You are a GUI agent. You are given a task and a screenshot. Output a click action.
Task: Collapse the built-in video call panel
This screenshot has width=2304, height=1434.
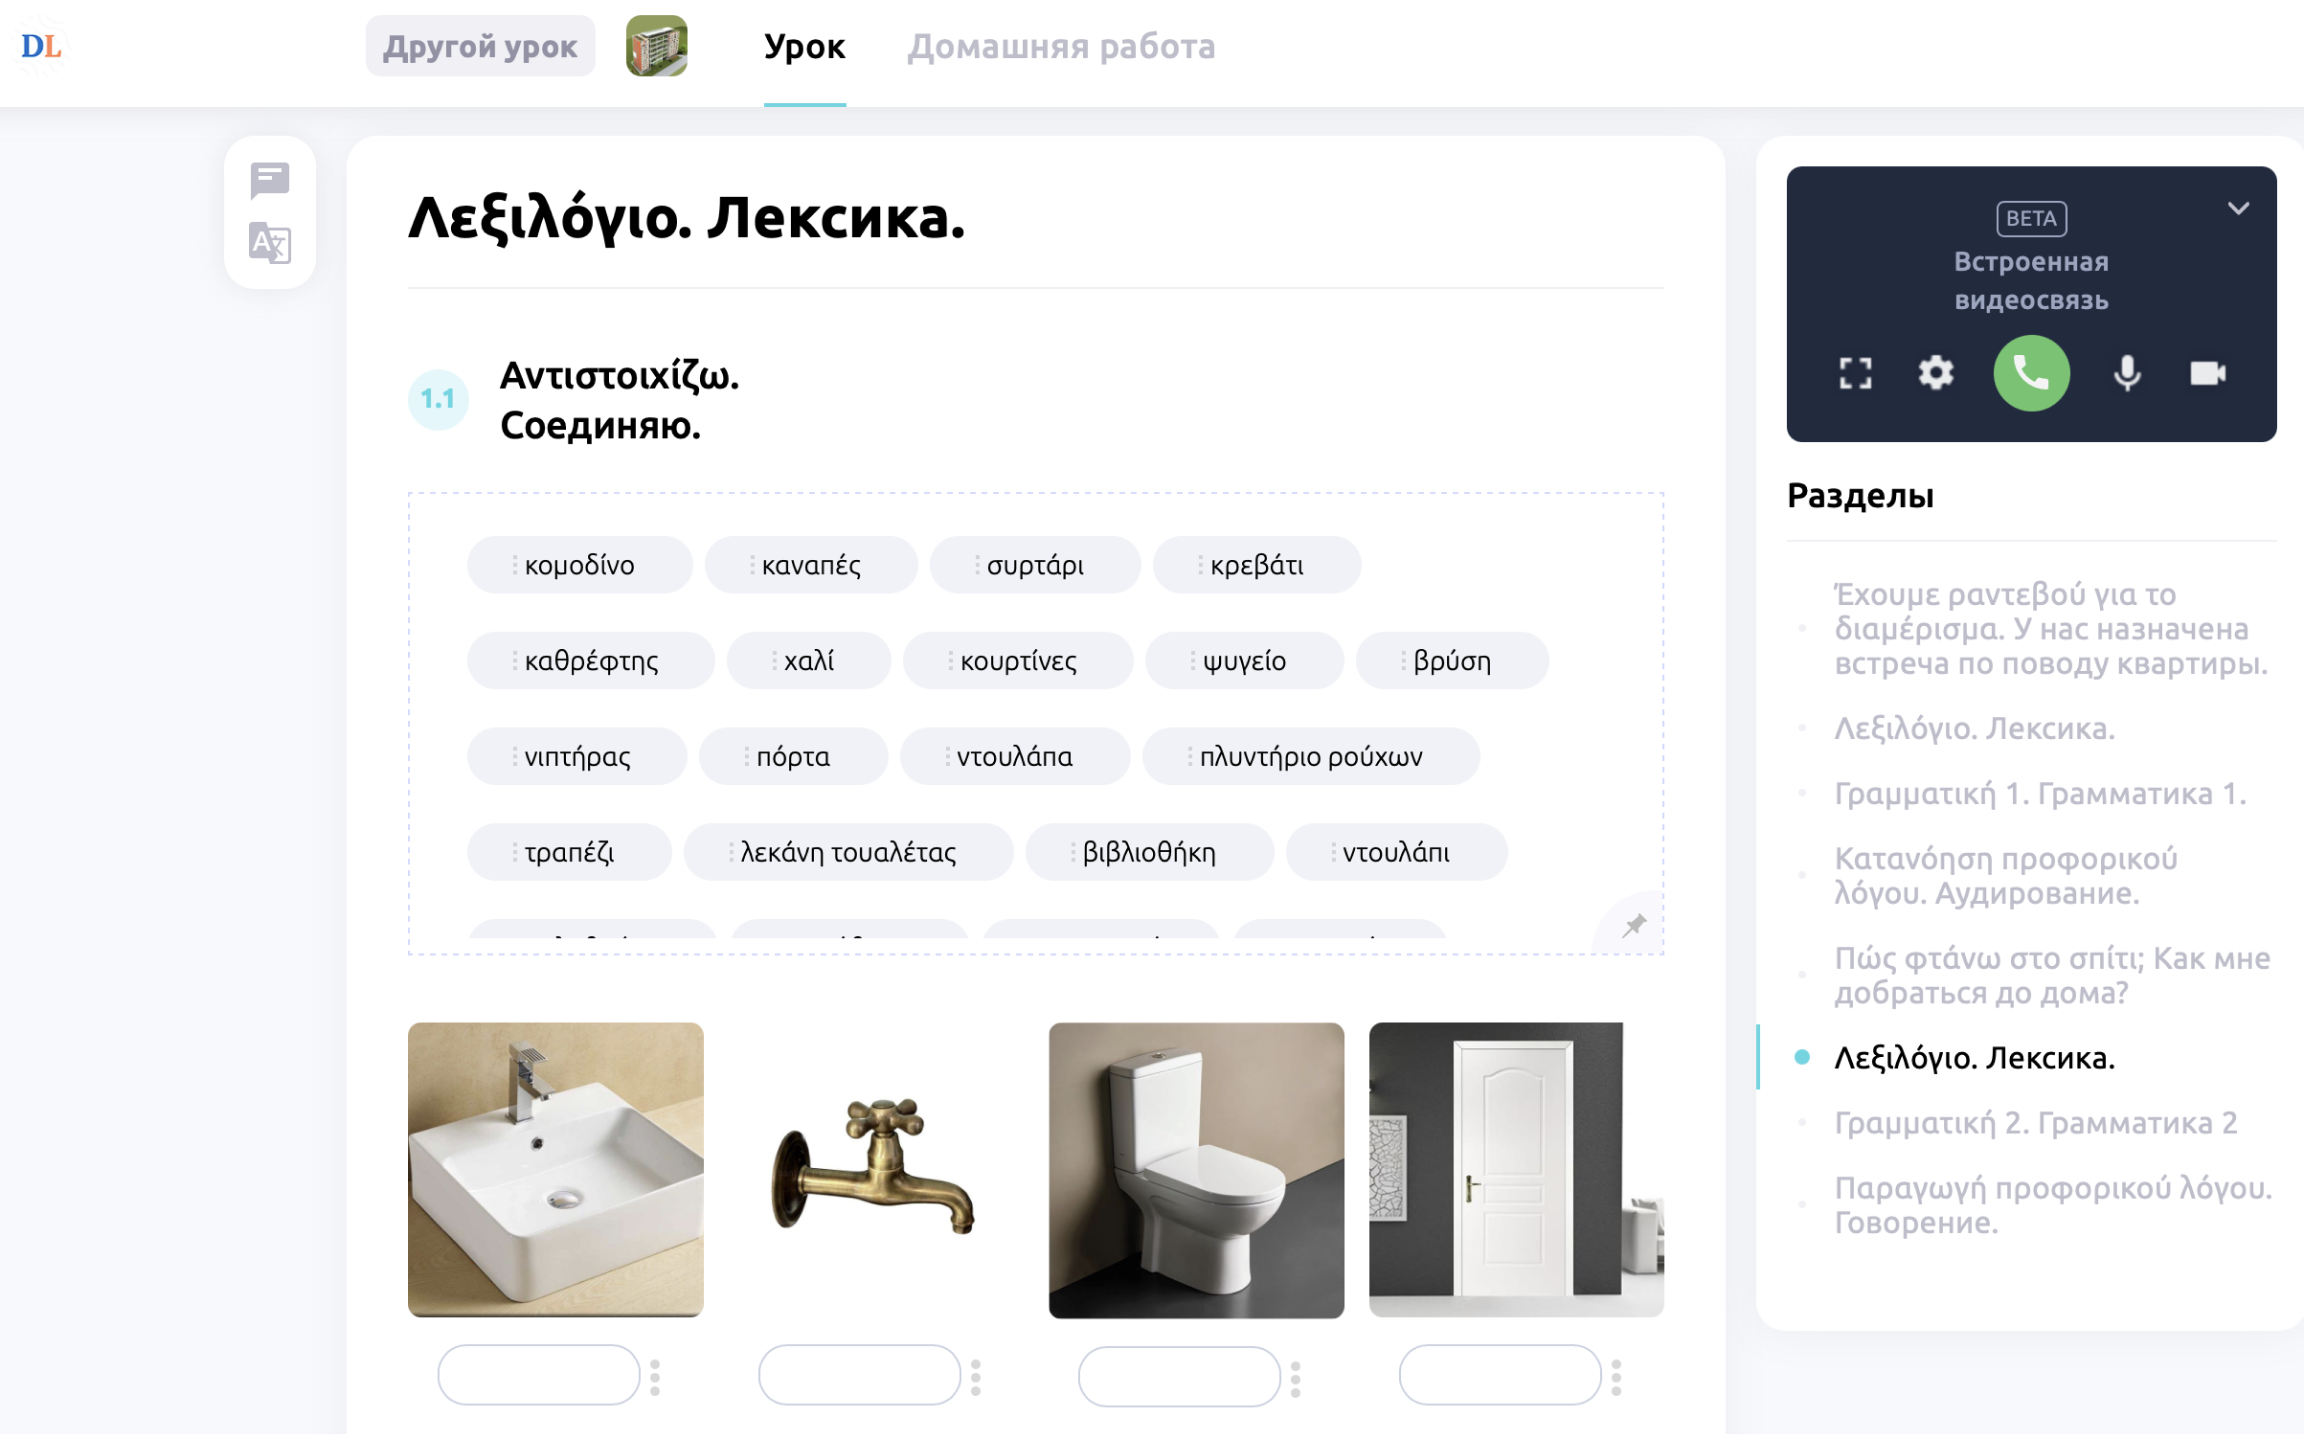click(2238, 208)
